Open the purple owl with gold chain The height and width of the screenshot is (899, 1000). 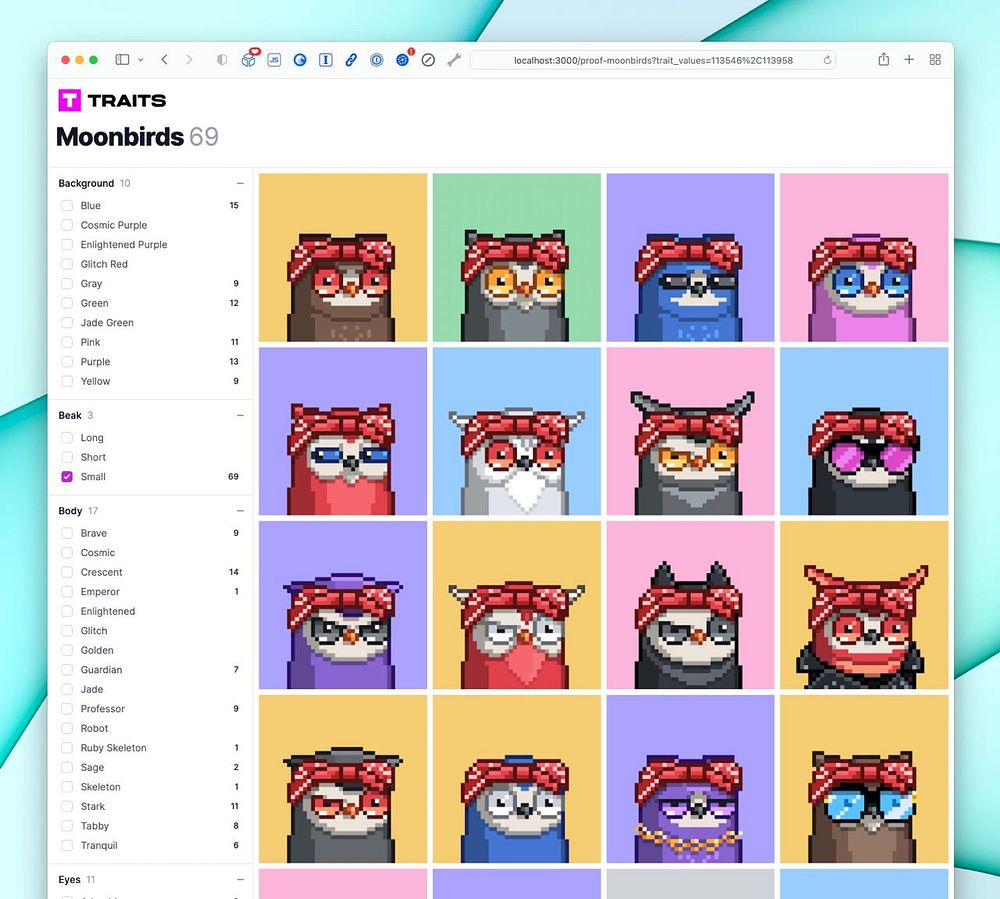coord(691,778)
